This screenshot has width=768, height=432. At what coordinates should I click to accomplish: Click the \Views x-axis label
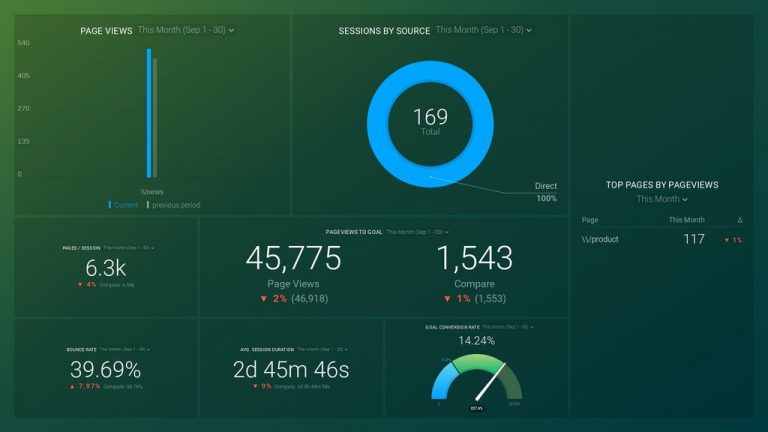152,192
